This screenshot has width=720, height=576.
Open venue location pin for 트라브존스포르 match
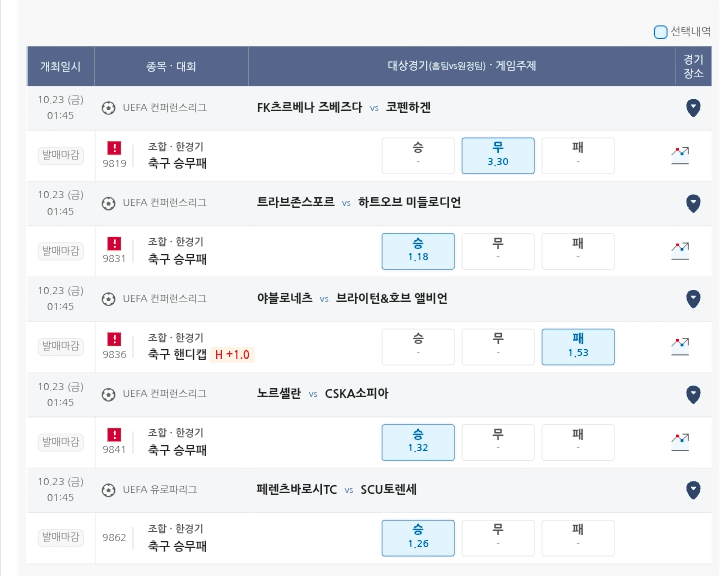pos(693,203)
